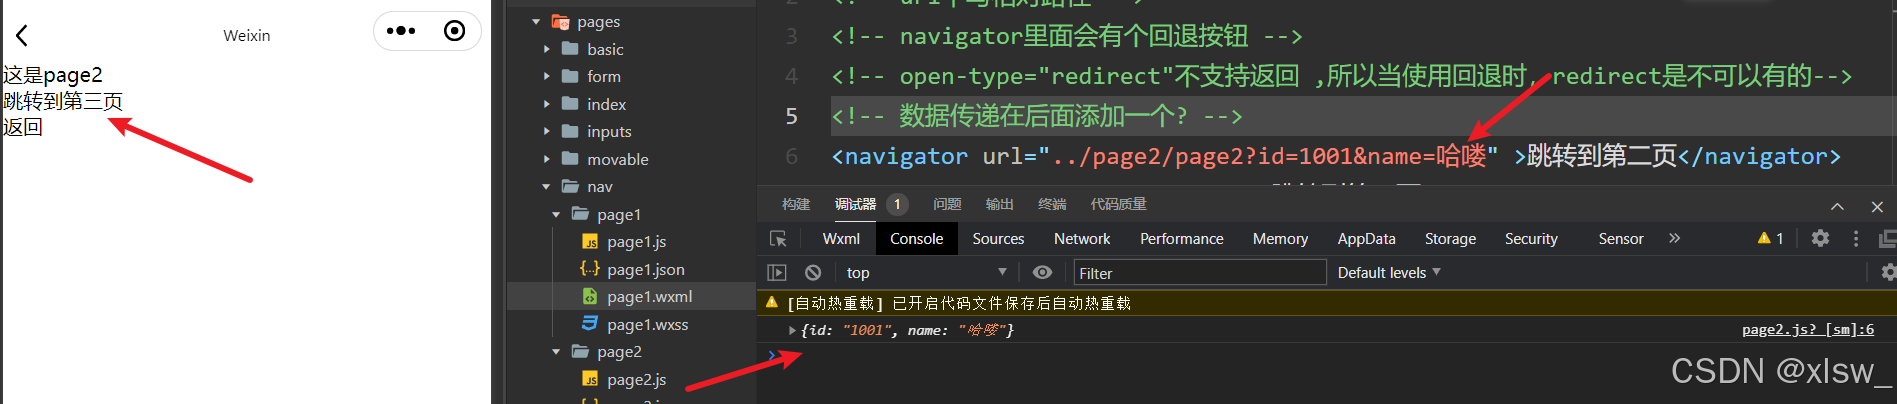Open devtools settings gear
Screen dimensions: 1897x404
1820,238
